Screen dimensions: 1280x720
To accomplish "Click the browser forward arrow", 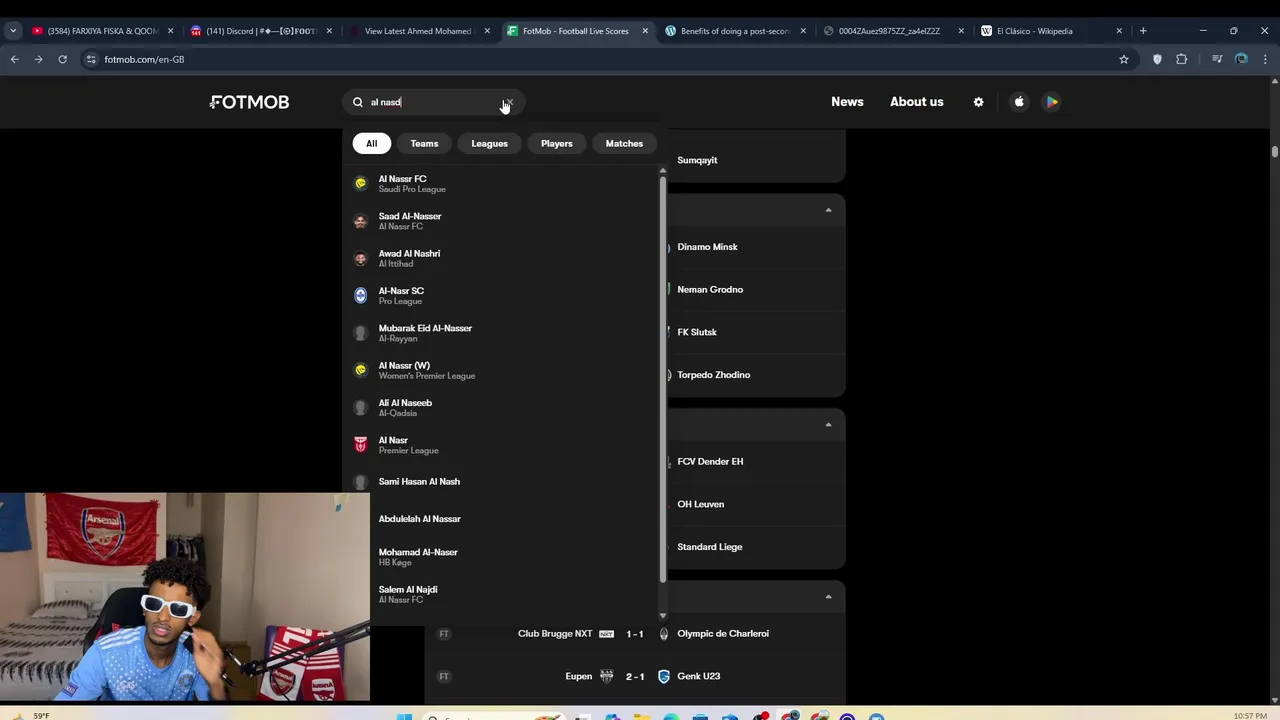I will 38,59.
